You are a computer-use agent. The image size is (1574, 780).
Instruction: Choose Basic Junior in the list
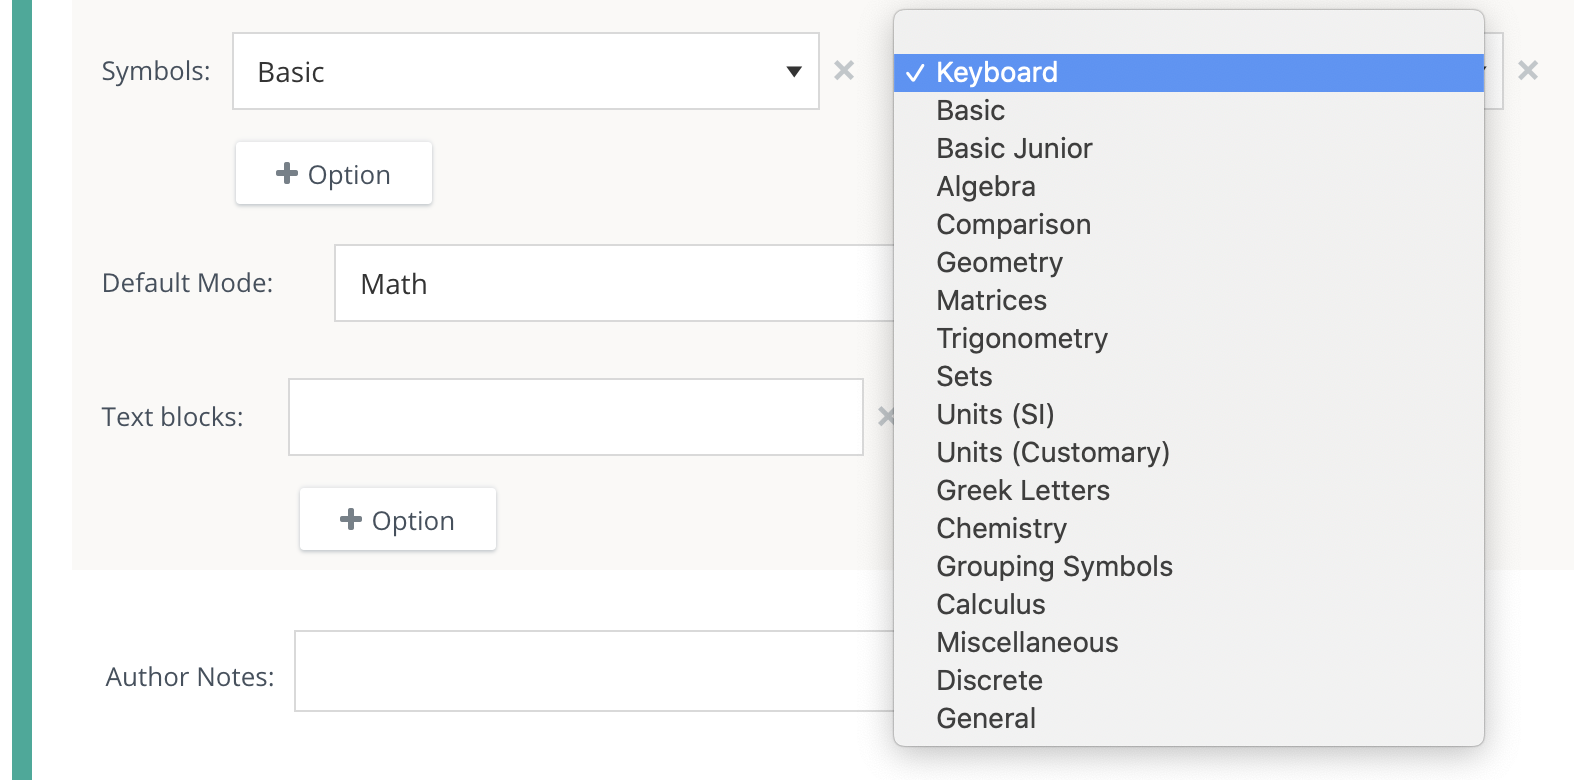pos(1014,149)
